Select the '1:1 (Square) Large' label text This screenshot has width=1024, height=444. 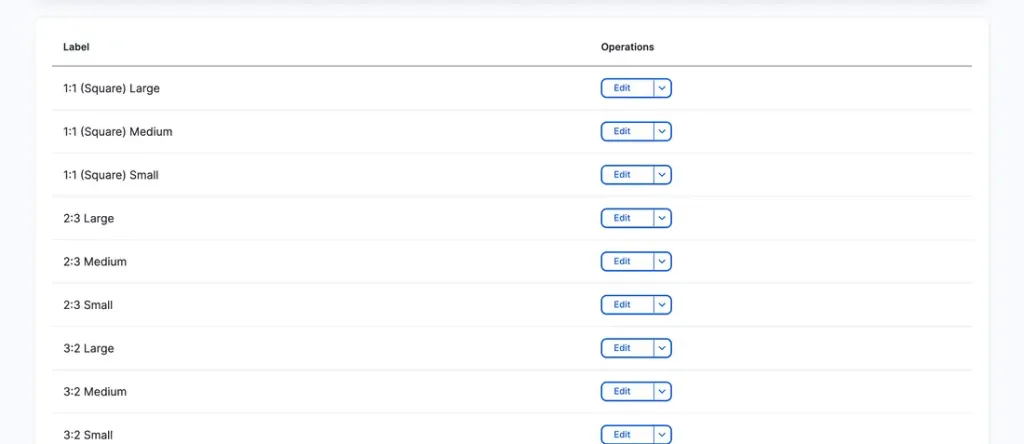point(111,88)
